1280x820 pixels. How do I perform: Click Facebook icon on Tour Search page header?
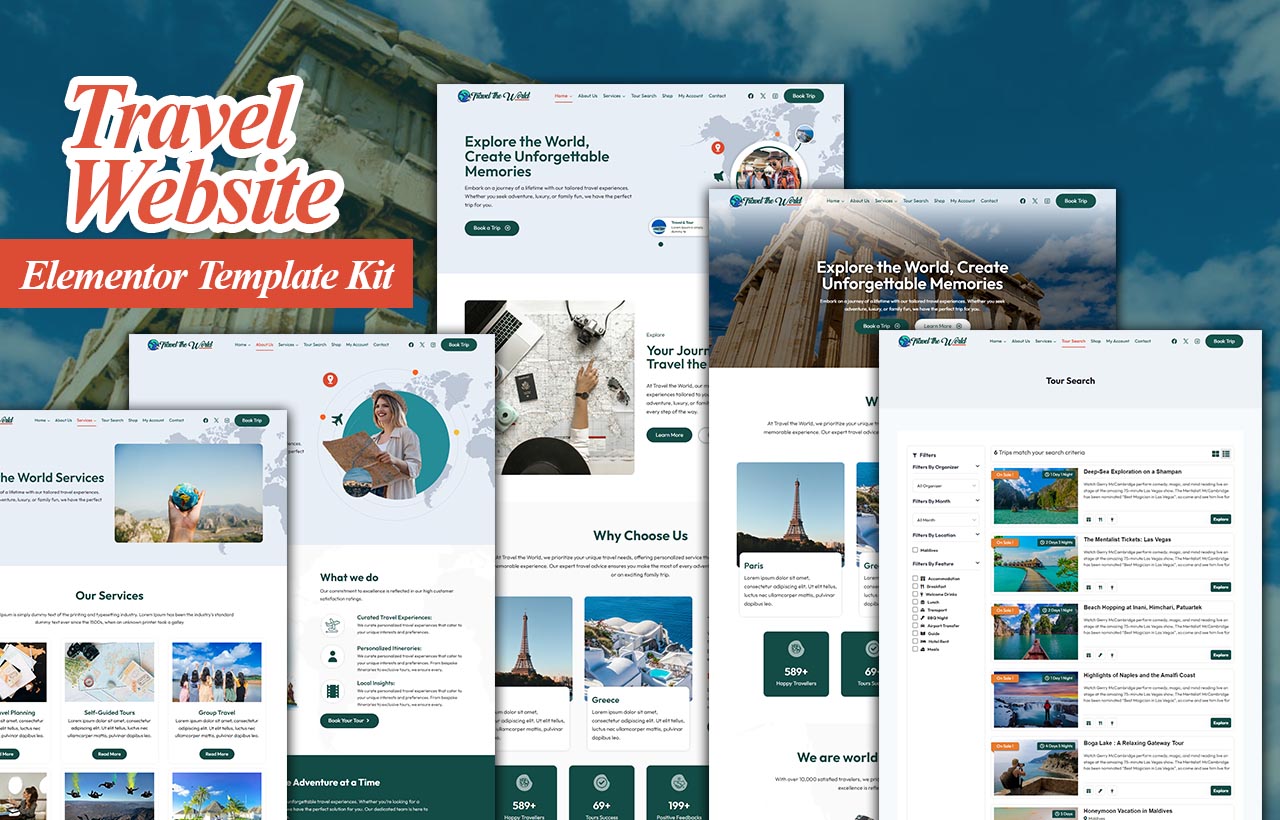point(1176,341)
